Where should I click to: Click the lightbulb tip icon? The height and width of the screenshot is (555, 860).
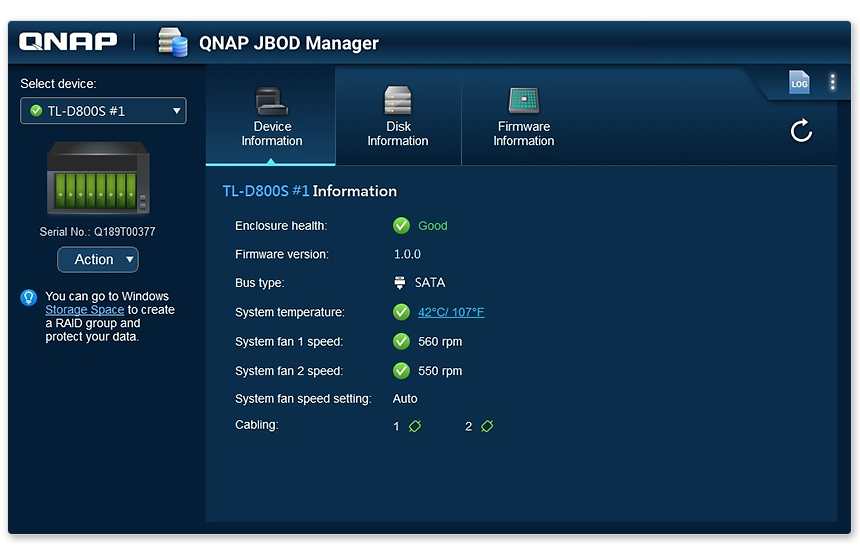(x=29, y=297)
